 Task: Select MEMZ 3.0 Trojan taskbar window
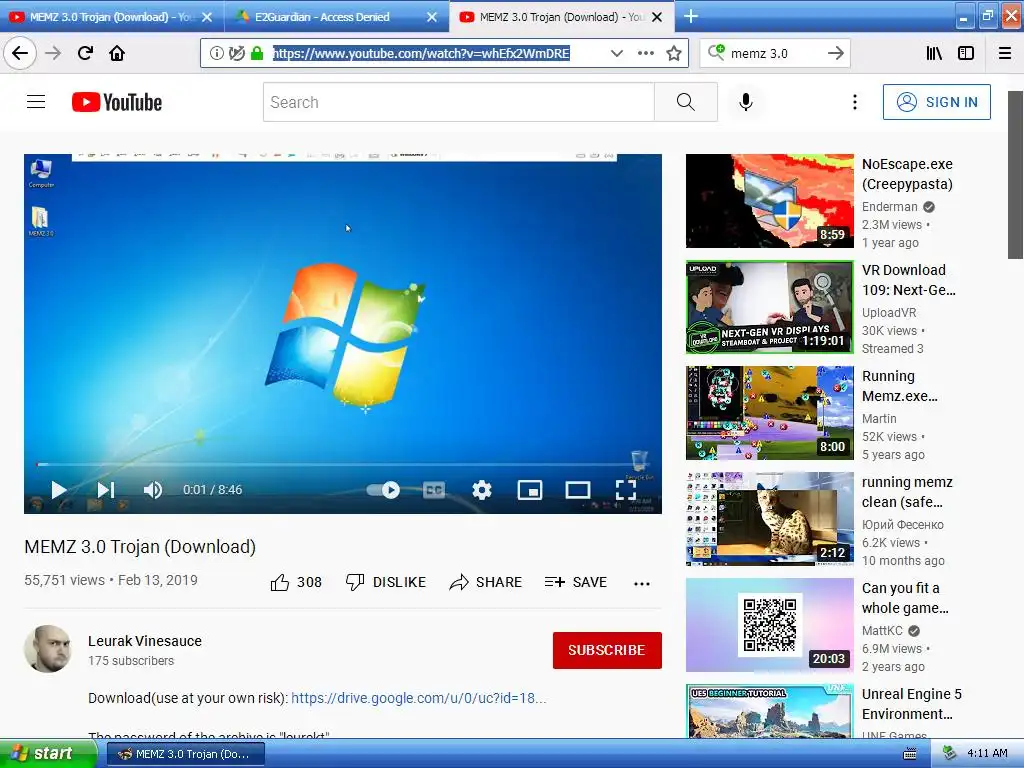185,754
